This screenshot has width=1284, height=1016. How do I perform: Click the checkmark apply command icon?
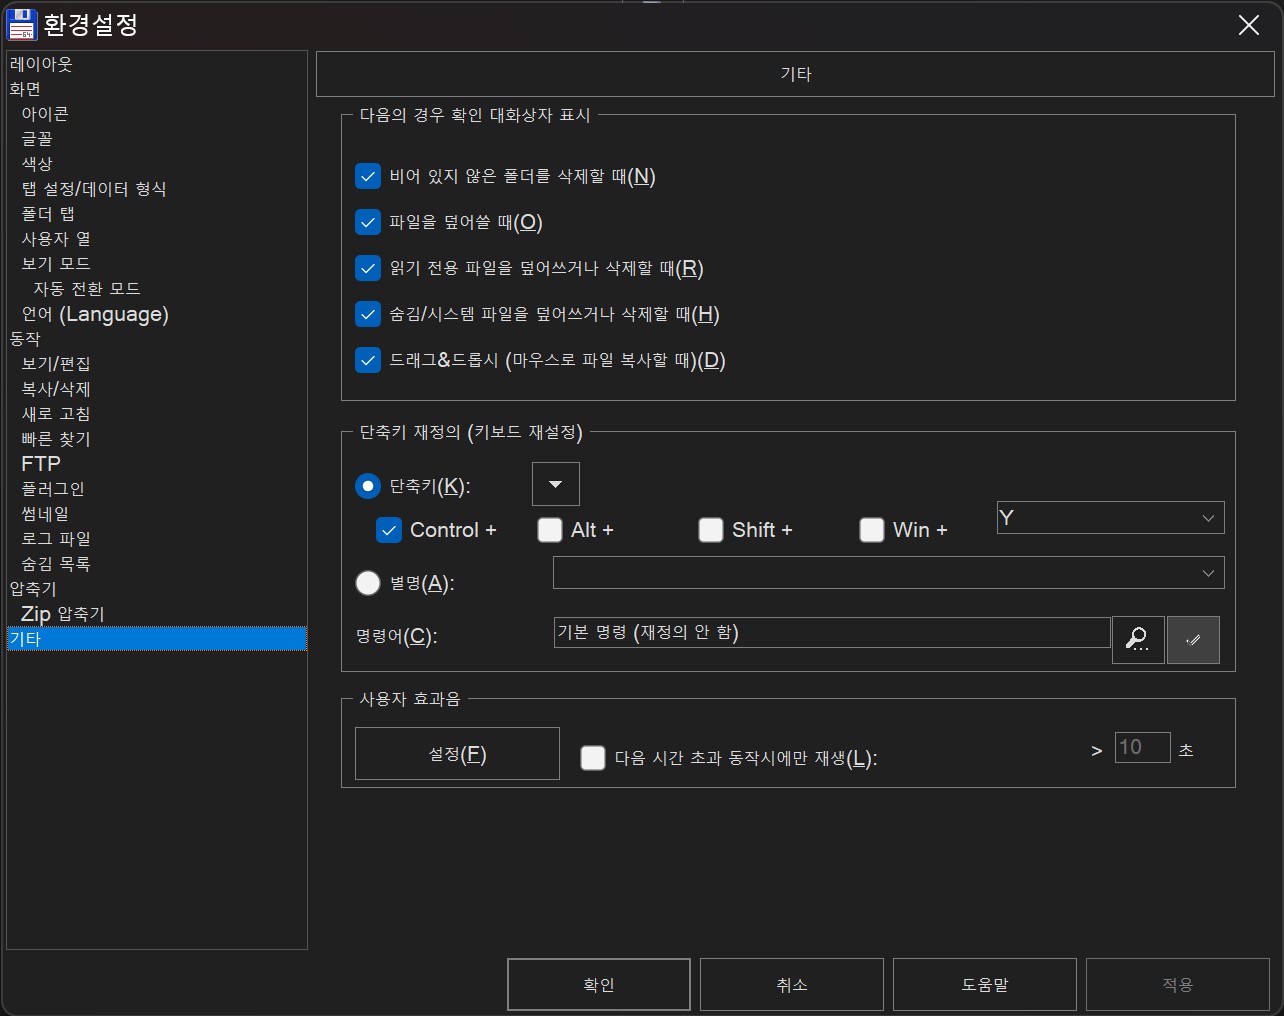click(x=1193, y=639)
